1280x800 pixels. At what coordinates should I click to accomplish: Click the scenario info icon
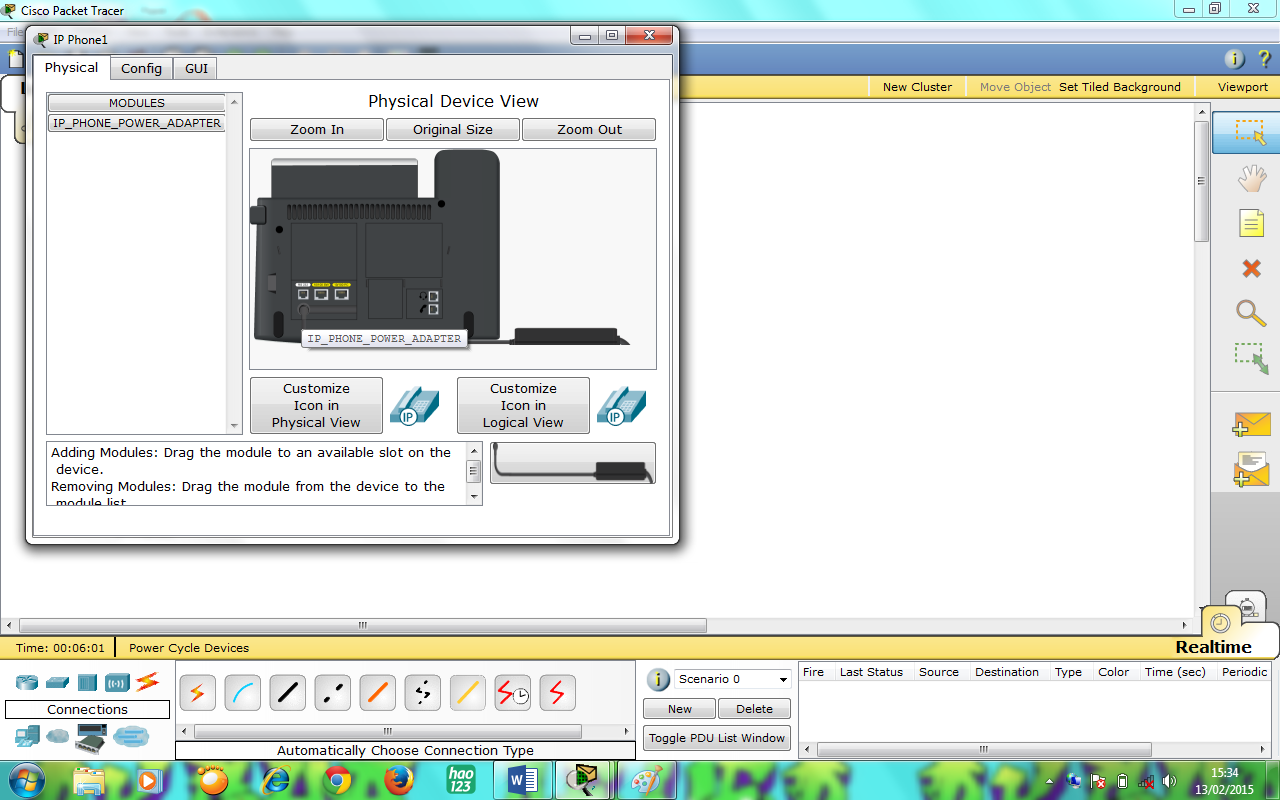(658, 680)
